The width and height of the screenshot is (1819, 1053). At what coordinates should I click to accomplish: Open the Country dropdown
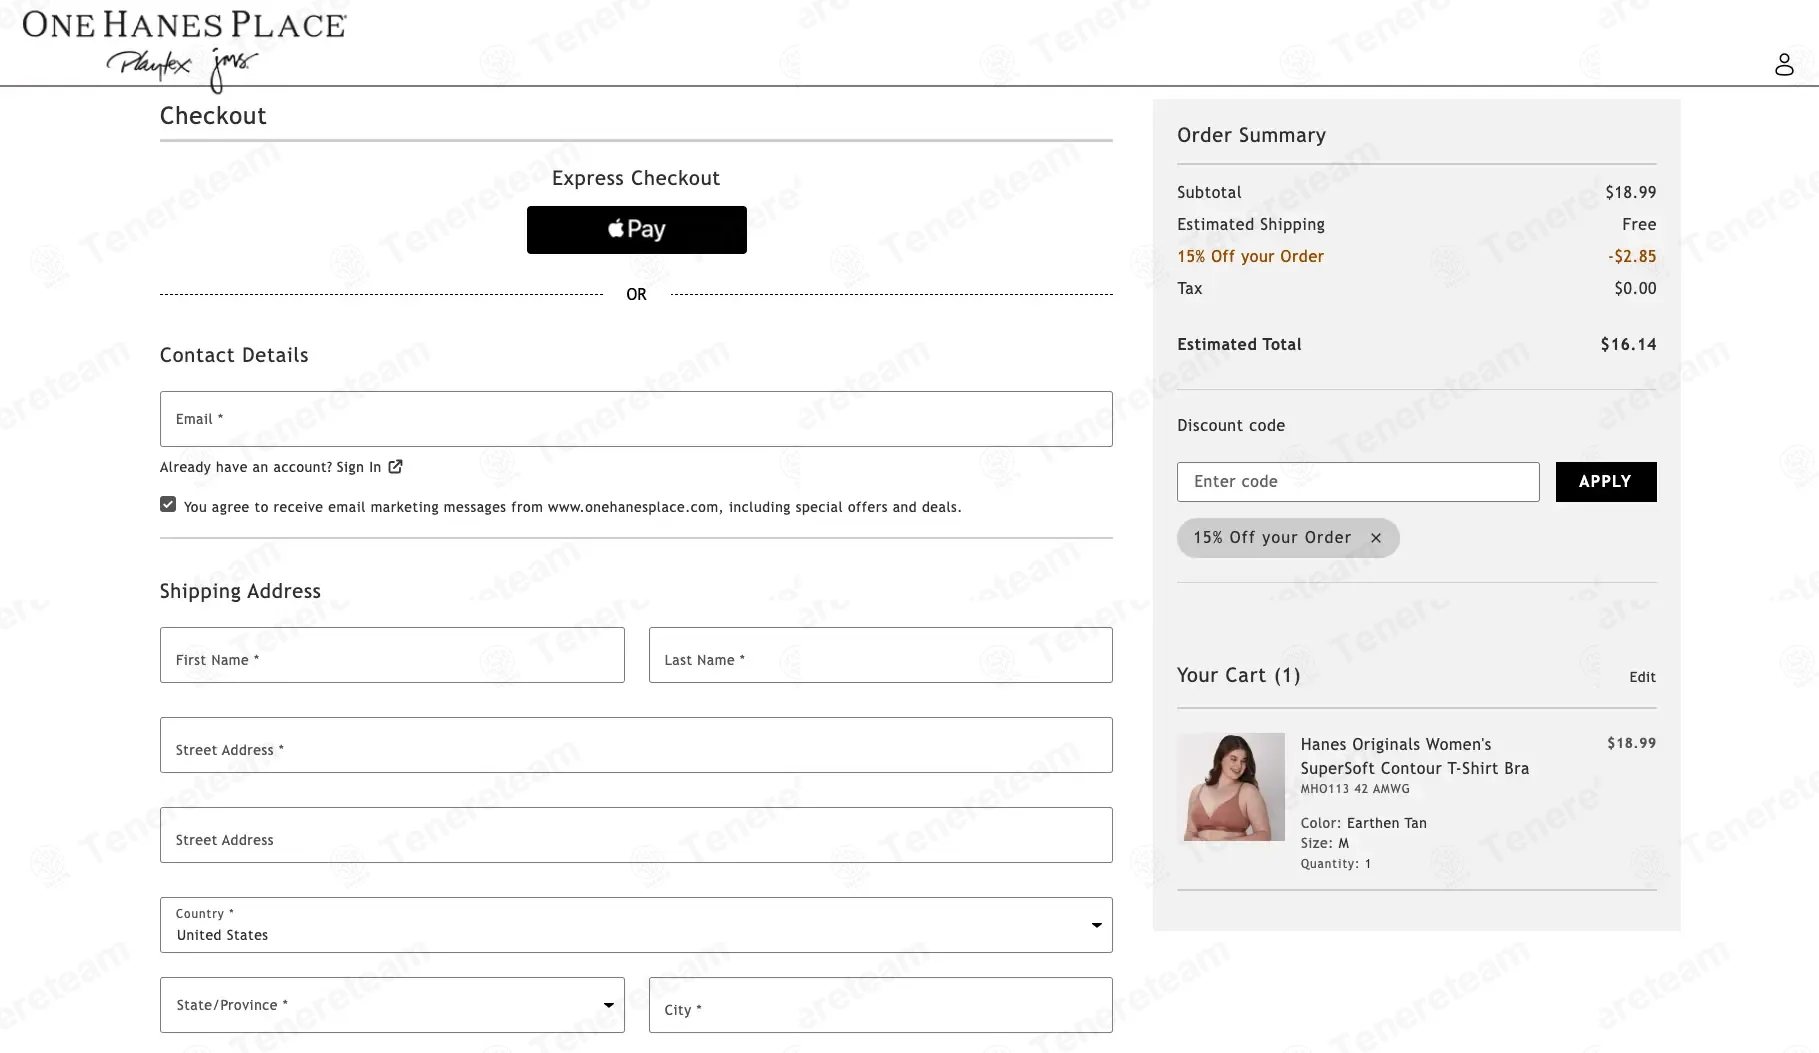point(636,925)
